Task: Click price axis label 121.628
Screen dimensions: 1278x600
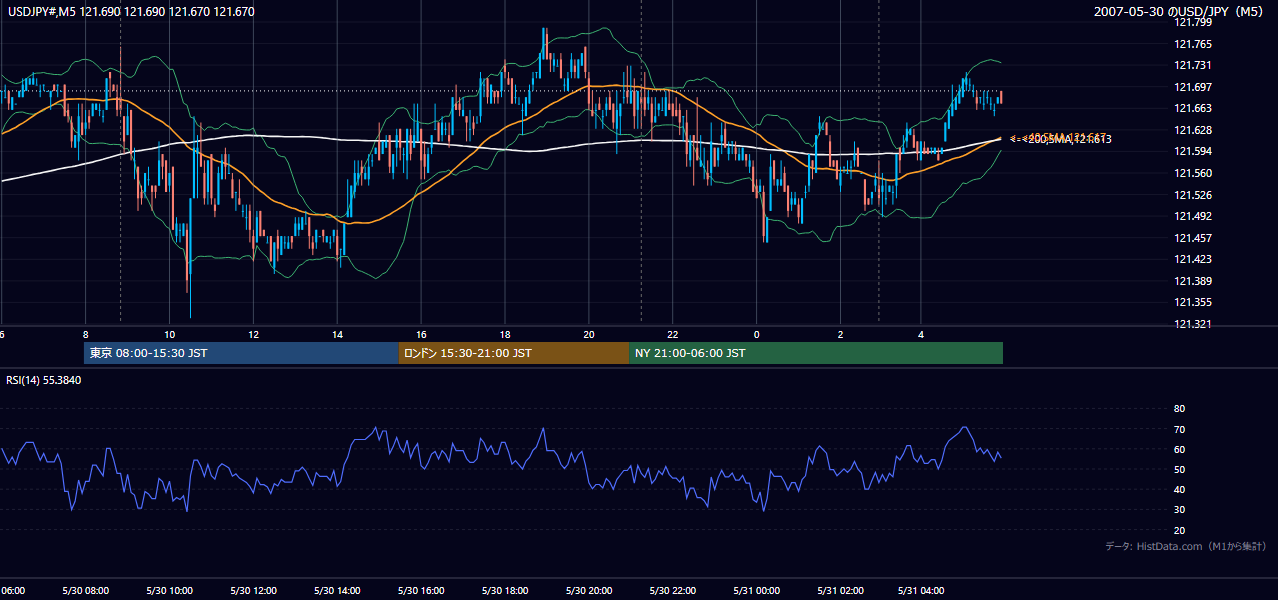Action: coord(1193,130)
